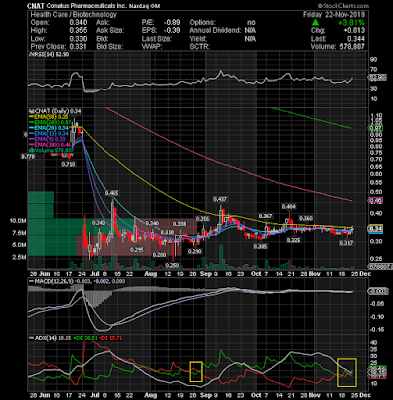Click the Prev Close value 0.331
The width and height of the screenshot is (393, 400).
(79, 46)
